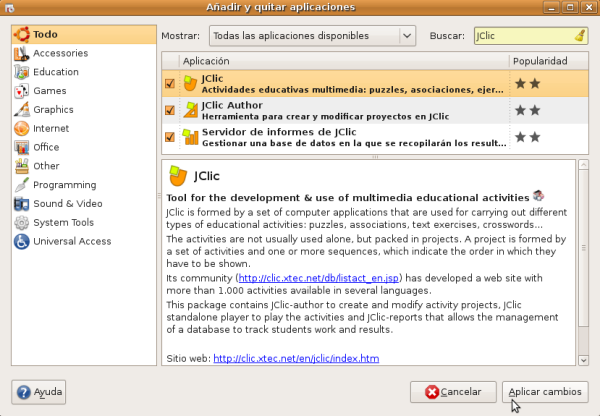
Task: Click the Games category icon
Action: click(x=20, y=91)
